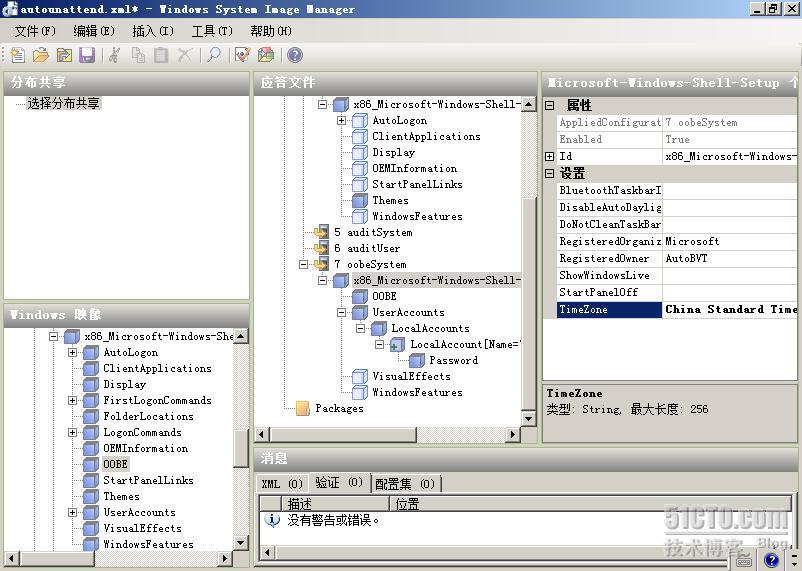Expand the Id property row
Viewport: 802px width, 571px height.
(x=550, y=156)
